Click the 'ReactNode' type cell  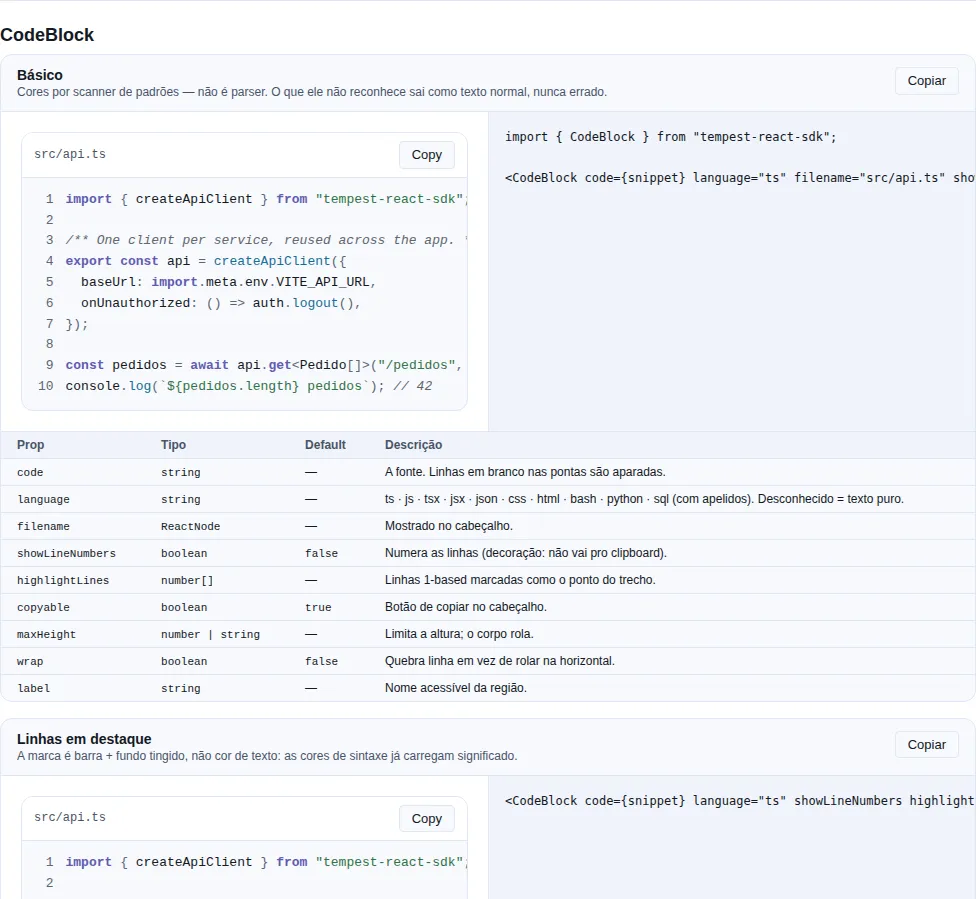(190, 527)
